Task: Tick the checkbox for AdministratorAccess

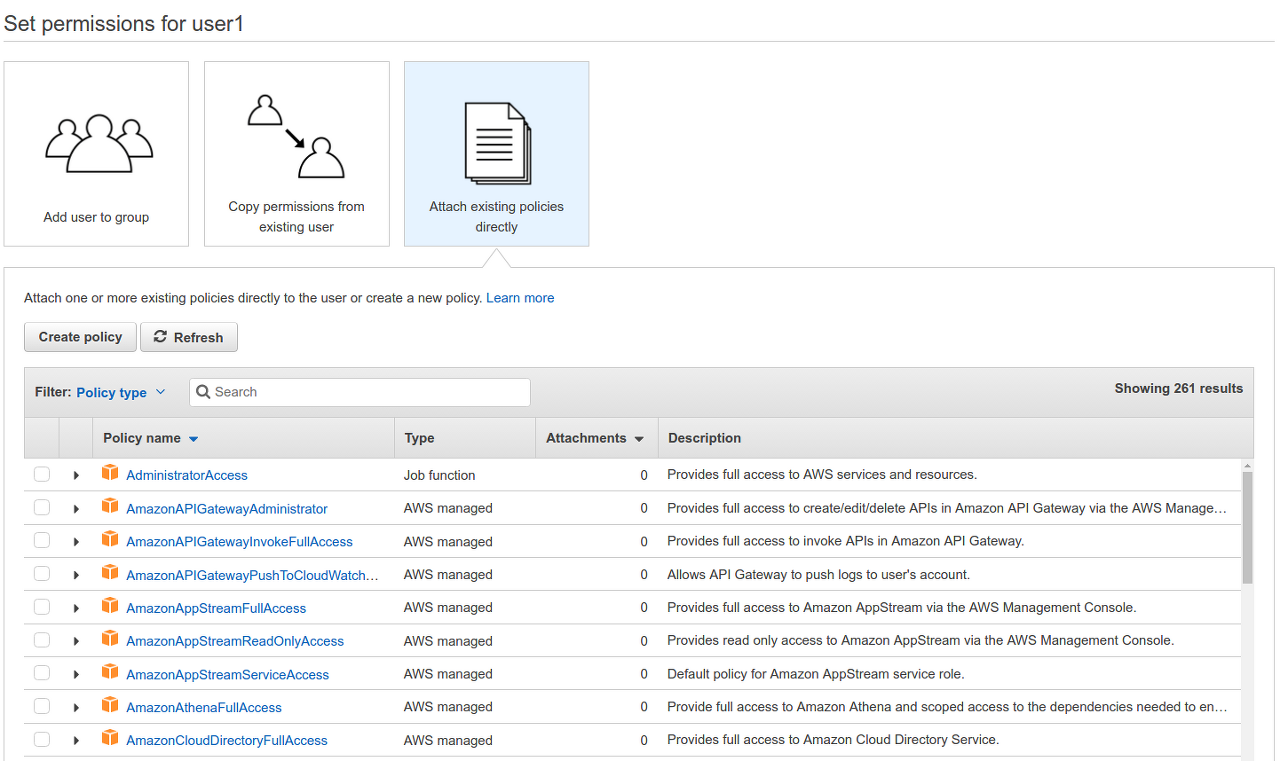Action: (x=42, y=475)
